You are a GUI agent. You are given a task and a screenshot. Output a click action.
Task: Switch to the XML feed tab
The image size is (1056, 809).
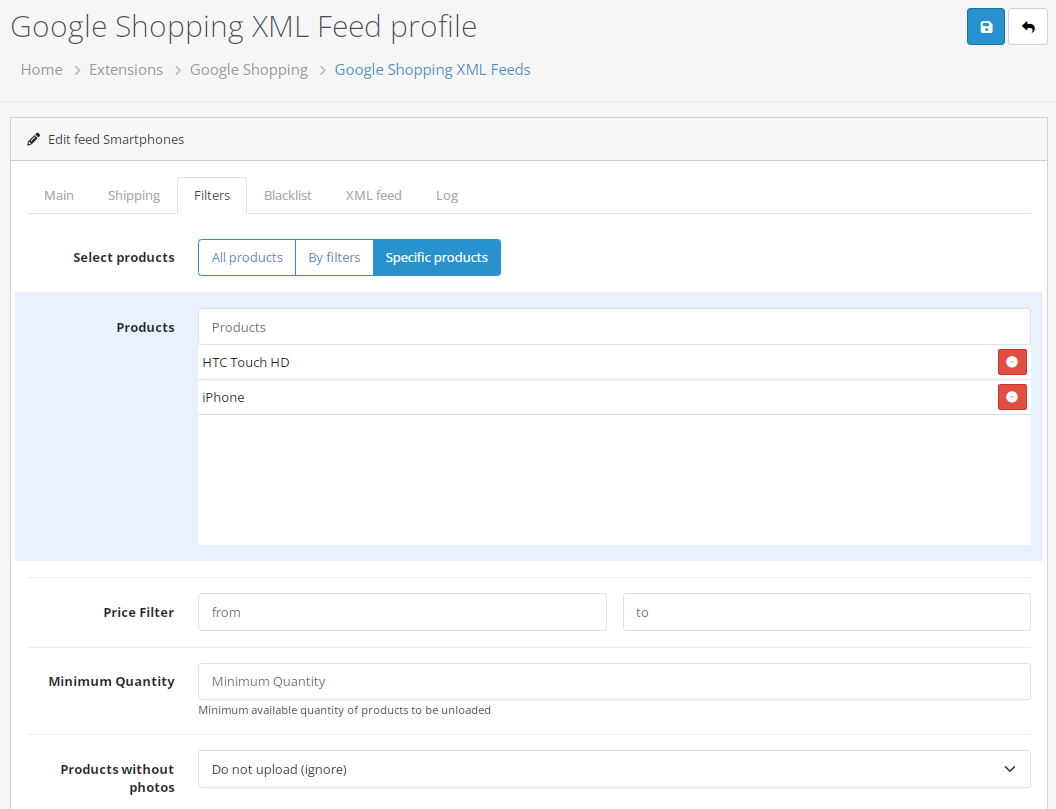tap(374, 195)
